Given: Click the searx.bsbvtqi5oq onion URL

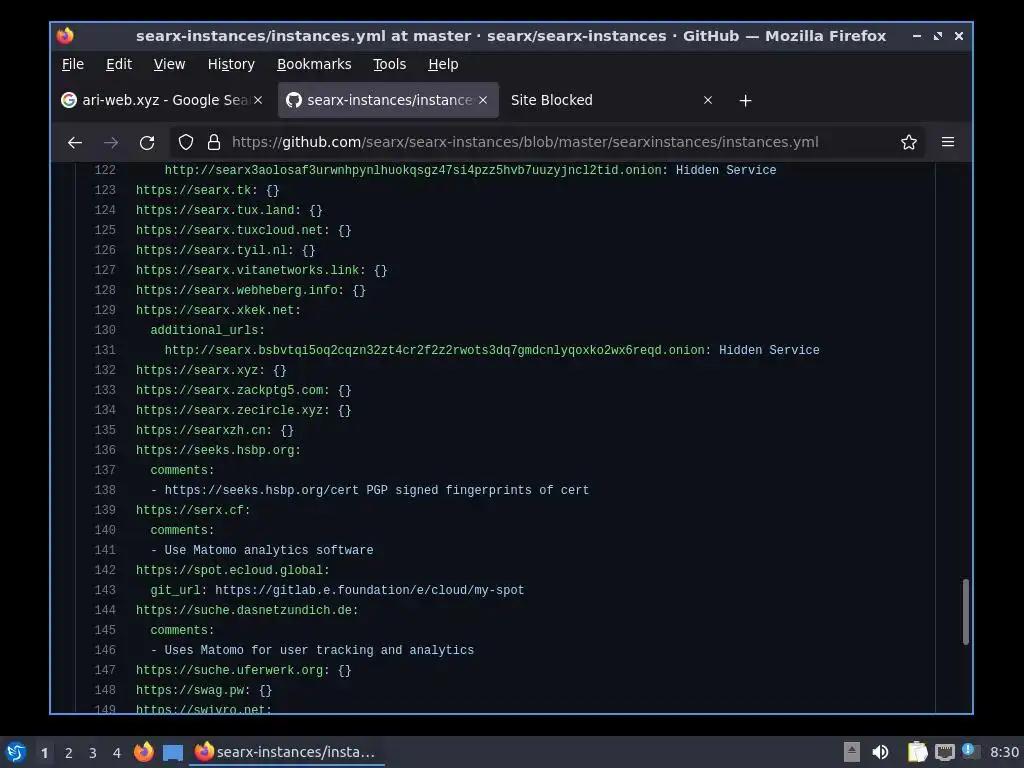Looking at the screenshot, I should coord(434,350).
